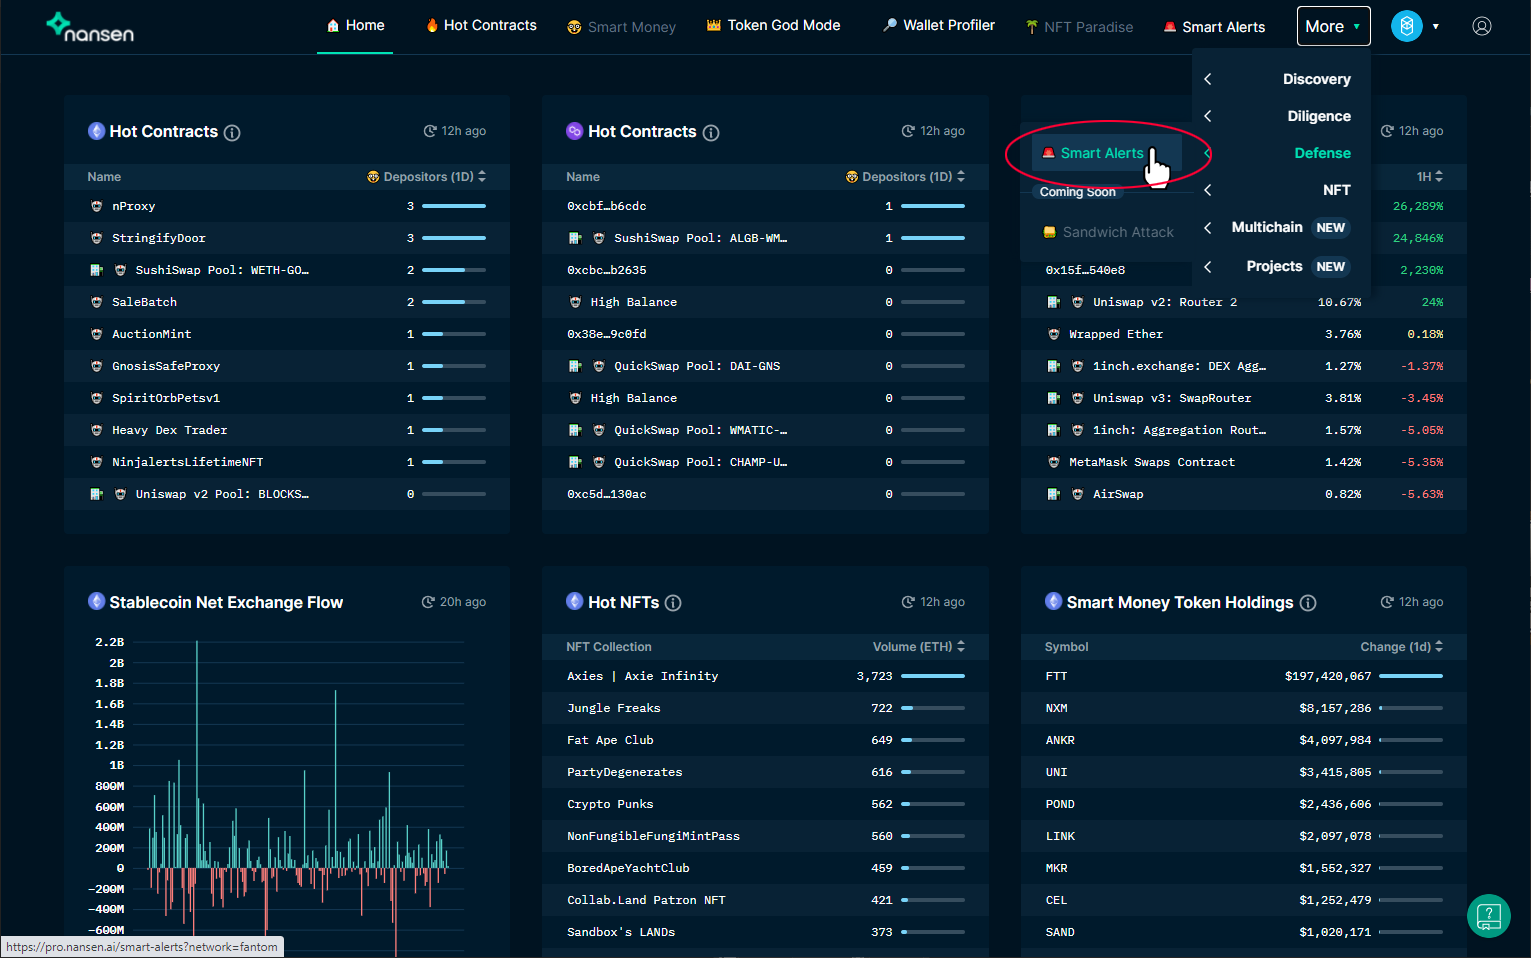1531x958 pixels.
Task: Open the NFT Paradise nav link
Action: tap(1079, 27)
